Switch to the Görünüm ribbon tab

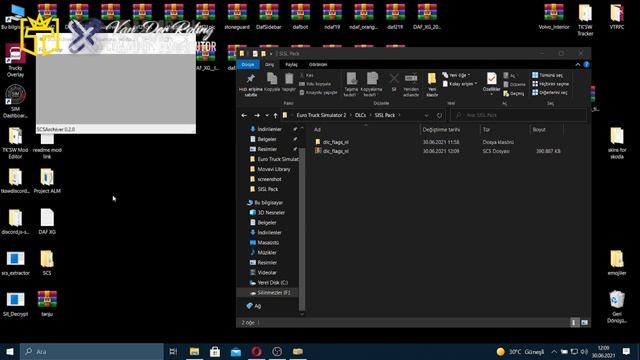coord(318,64)
